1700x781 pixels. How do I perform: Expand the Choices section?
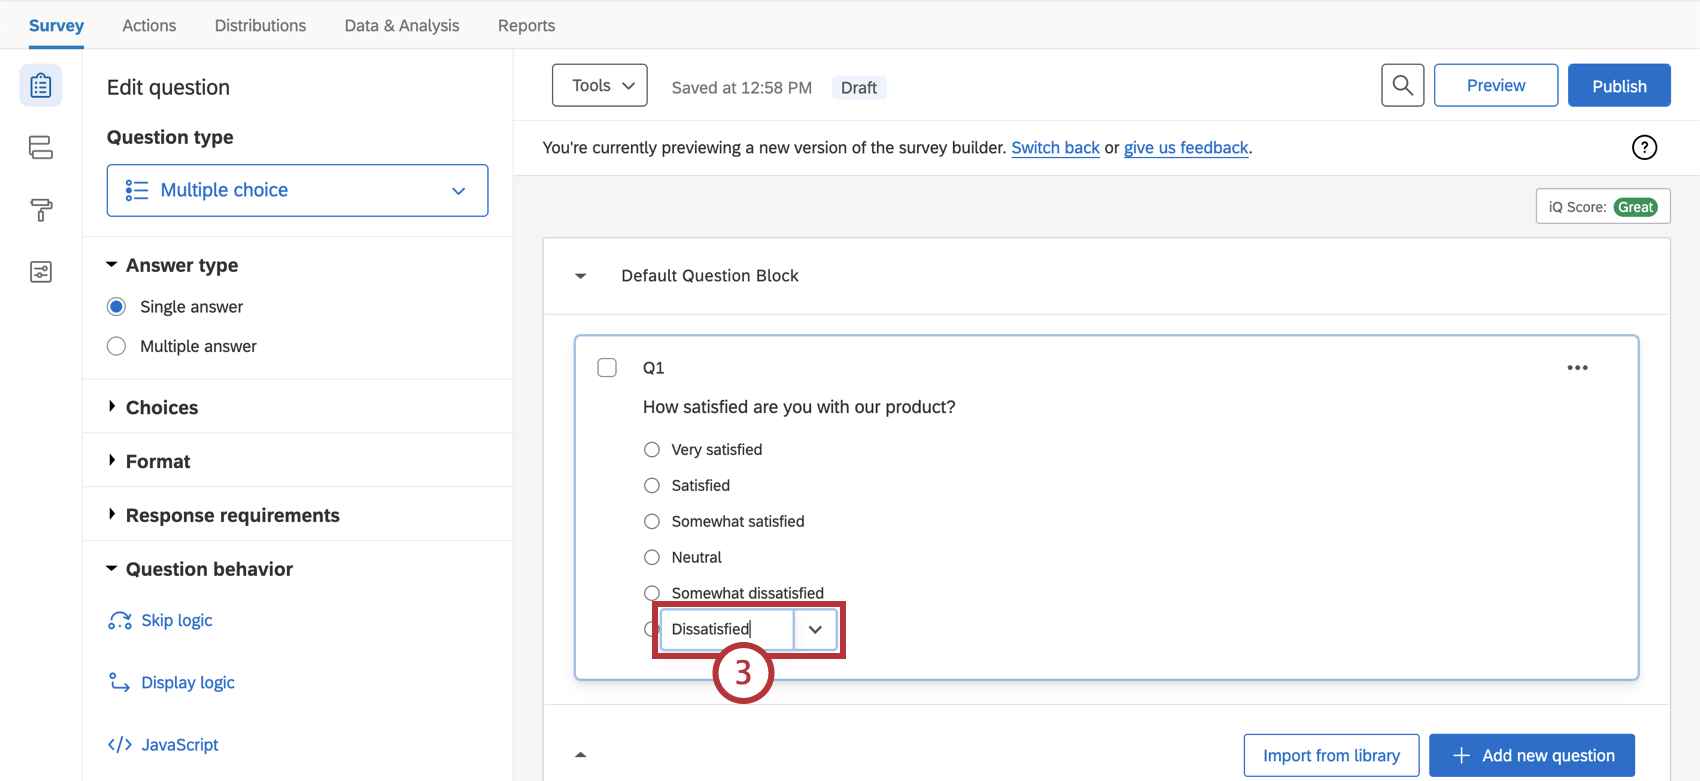[x=161, y=407]
